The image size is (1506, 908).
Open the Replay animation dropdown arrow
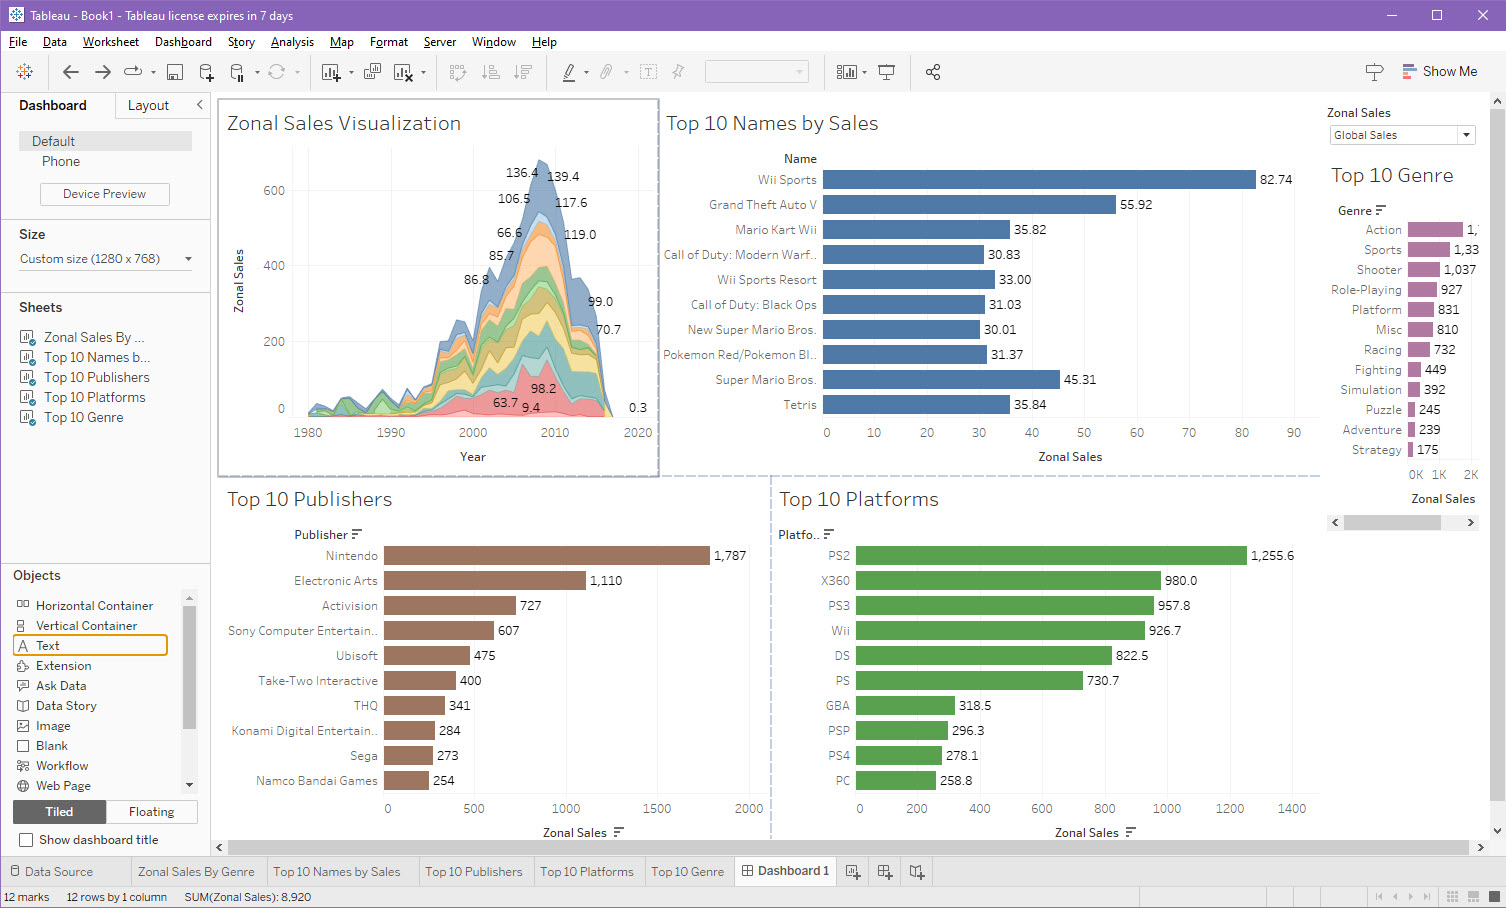pyautogui.click(x=153, y=72)
